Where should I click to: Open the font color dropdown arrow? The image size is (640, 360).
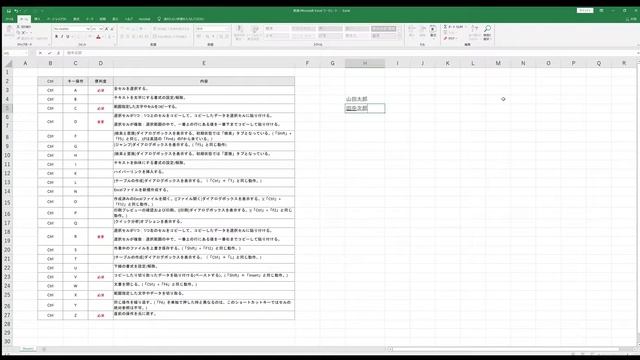[102, 37]
